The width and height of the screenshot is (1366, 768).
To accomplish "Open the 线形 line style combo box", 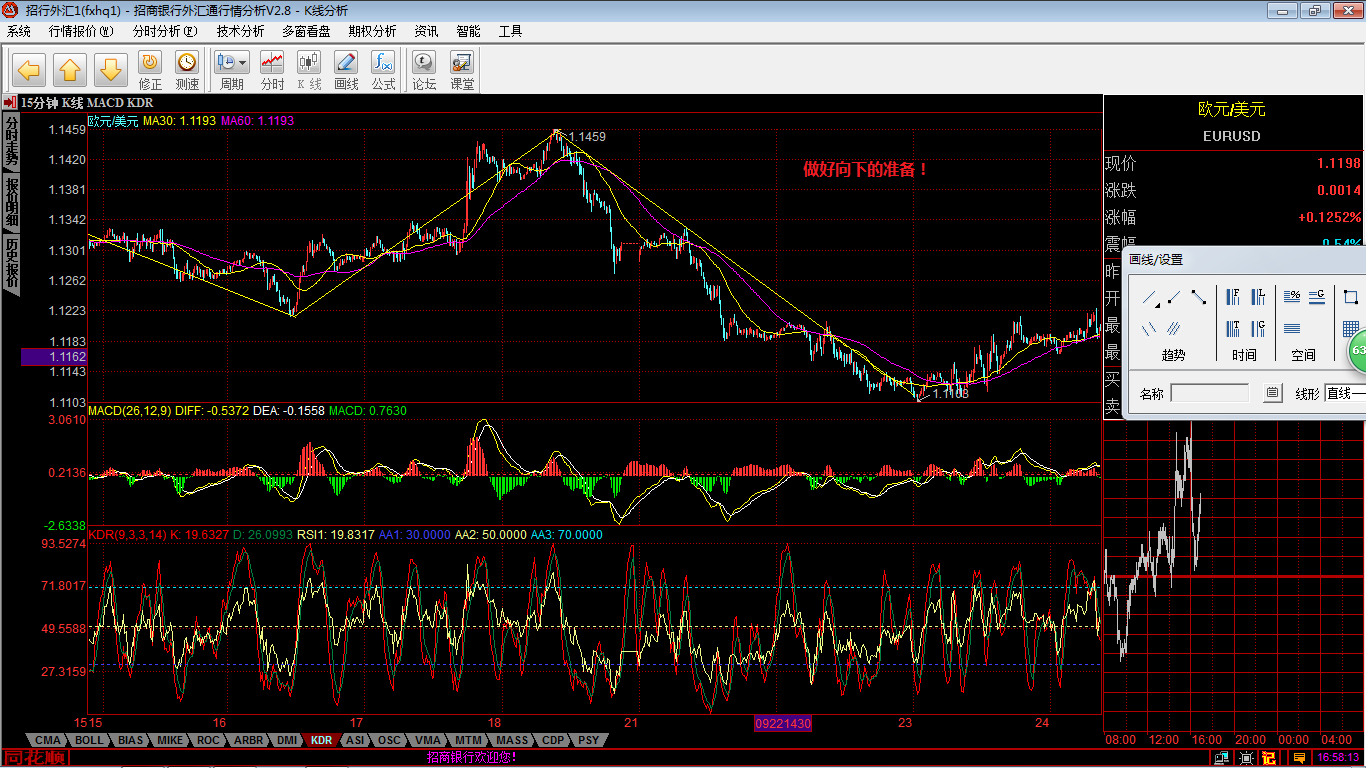I will tap(1345, 394).
